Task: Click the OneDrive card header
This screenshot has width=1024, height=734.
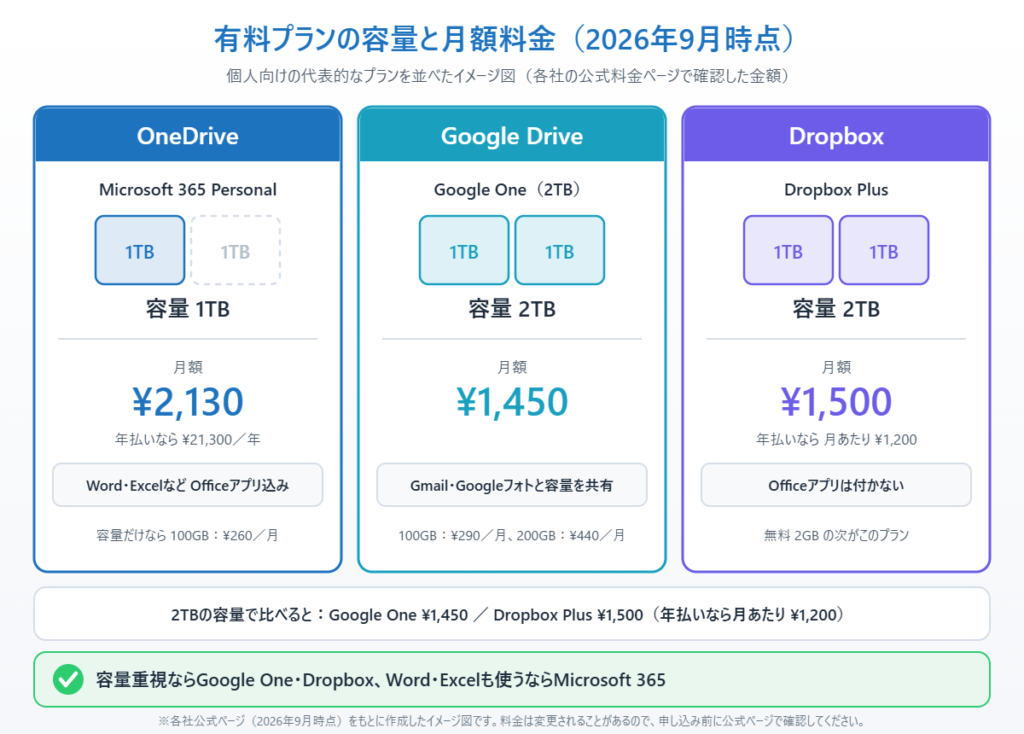Action: [188, 135]
